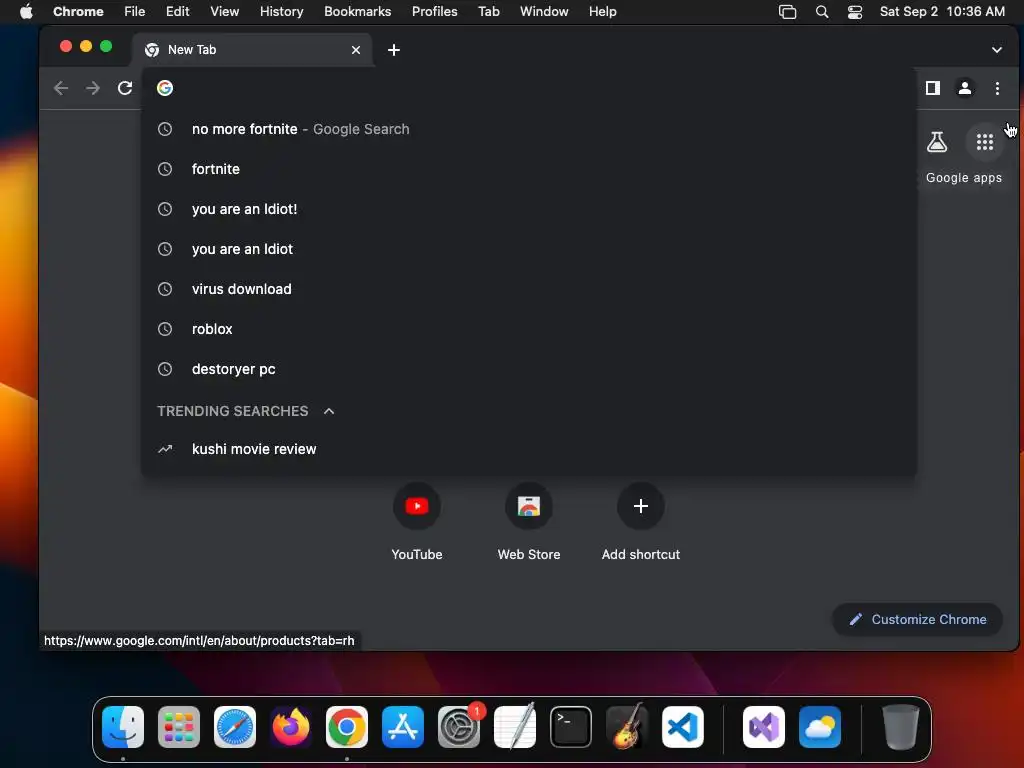The width and height of the screenshot is (1024, 768).
Task: Open a new tab with plus button
Action: click(x=394, y=50)
